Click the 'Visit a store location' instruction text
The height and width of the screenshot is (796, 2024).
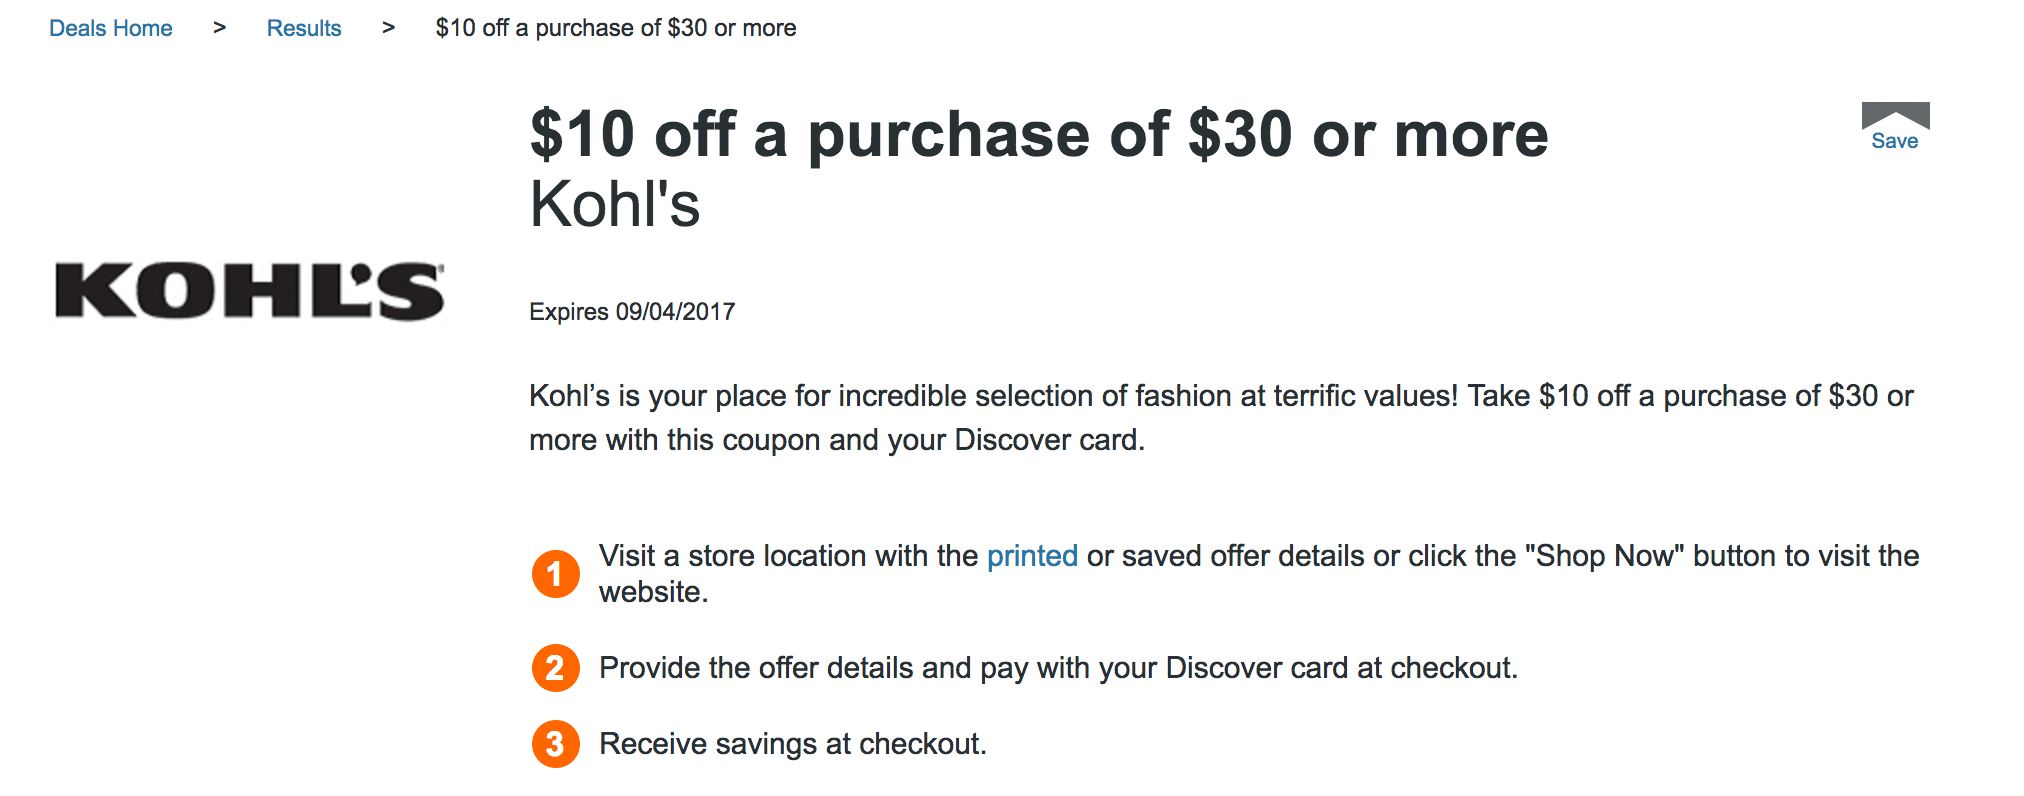click(x=1259, y=574)
